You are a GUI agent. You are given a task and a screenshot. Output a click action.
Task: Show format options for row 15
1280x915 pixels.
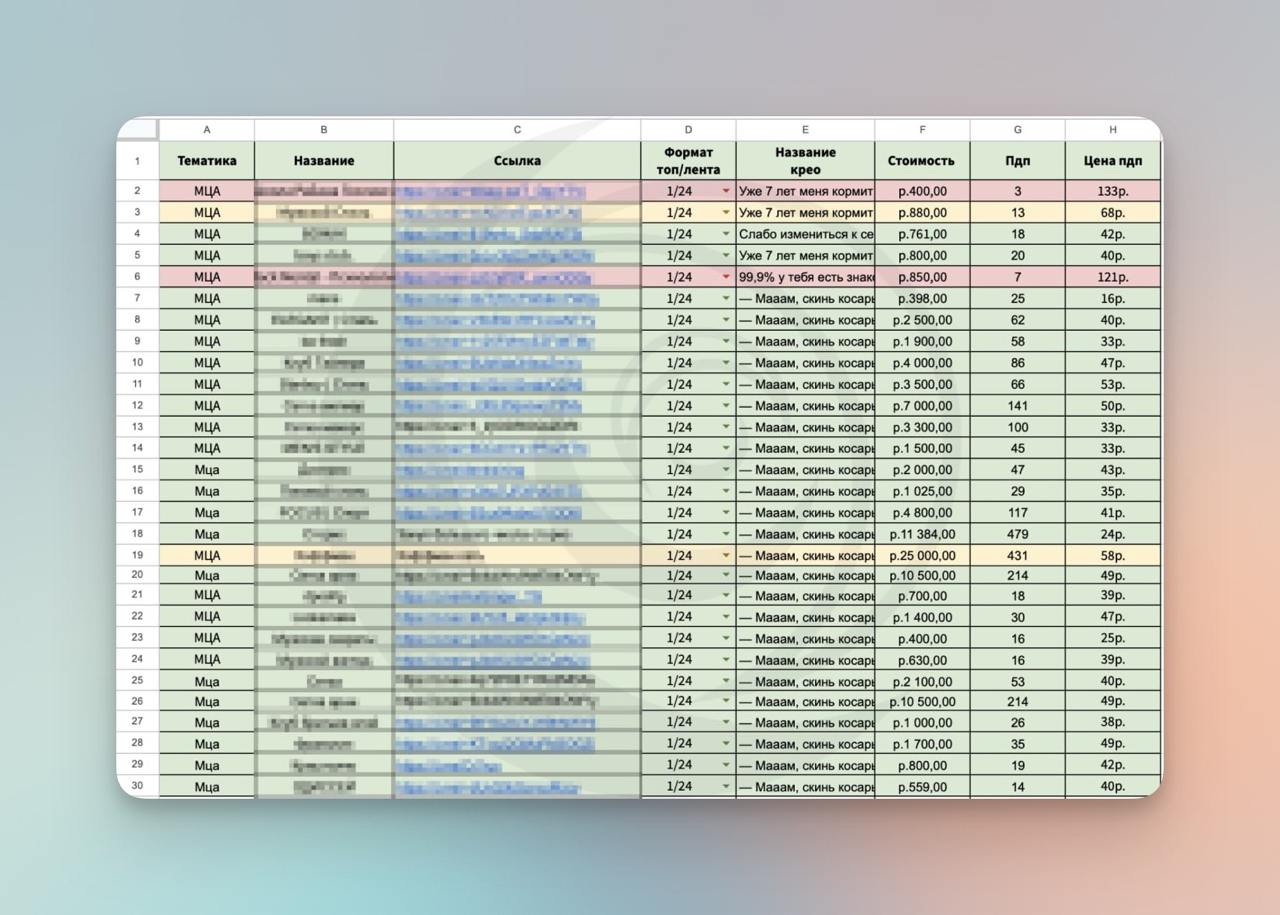coord(726,470)
